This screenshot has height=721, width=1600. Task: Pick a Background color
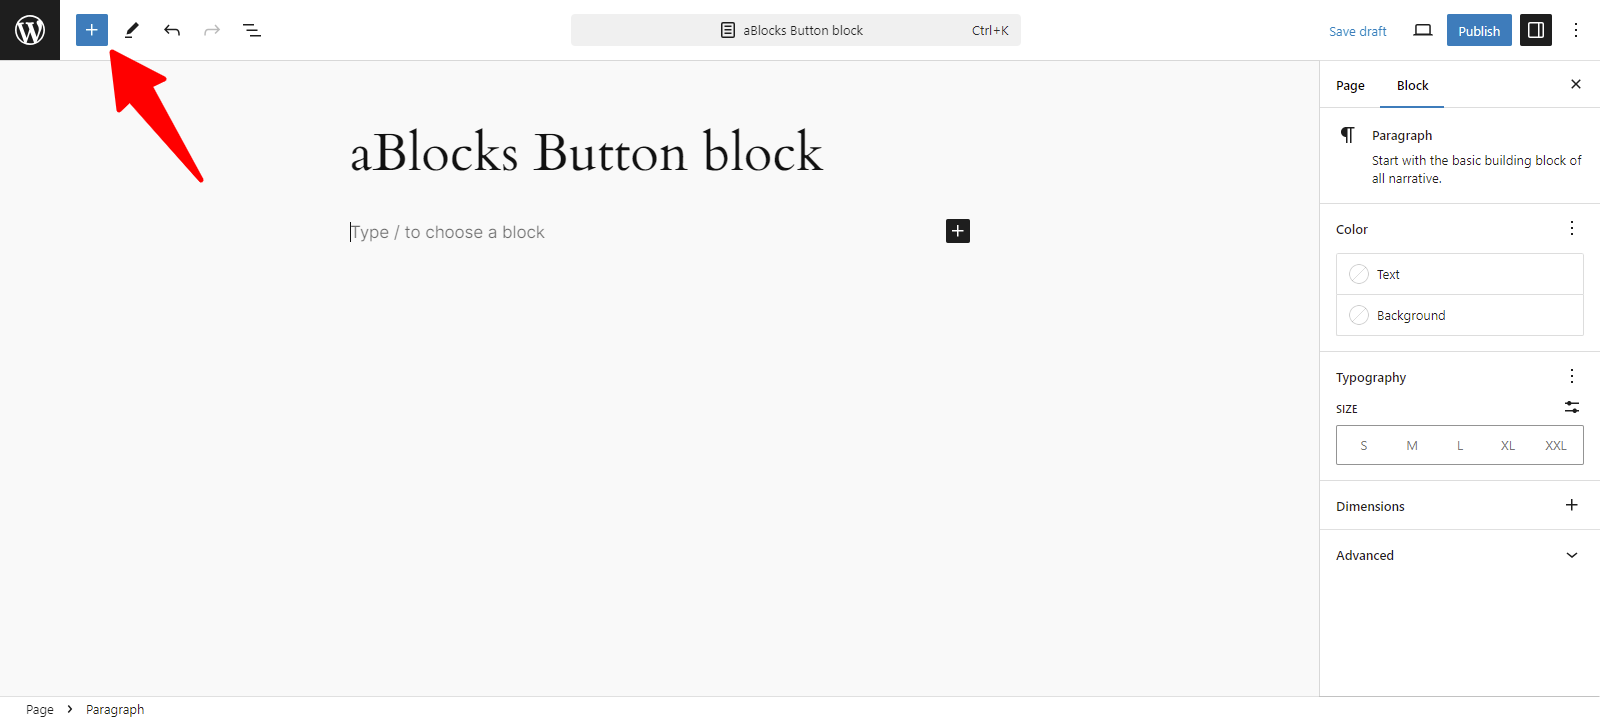tap(1460, 315)
